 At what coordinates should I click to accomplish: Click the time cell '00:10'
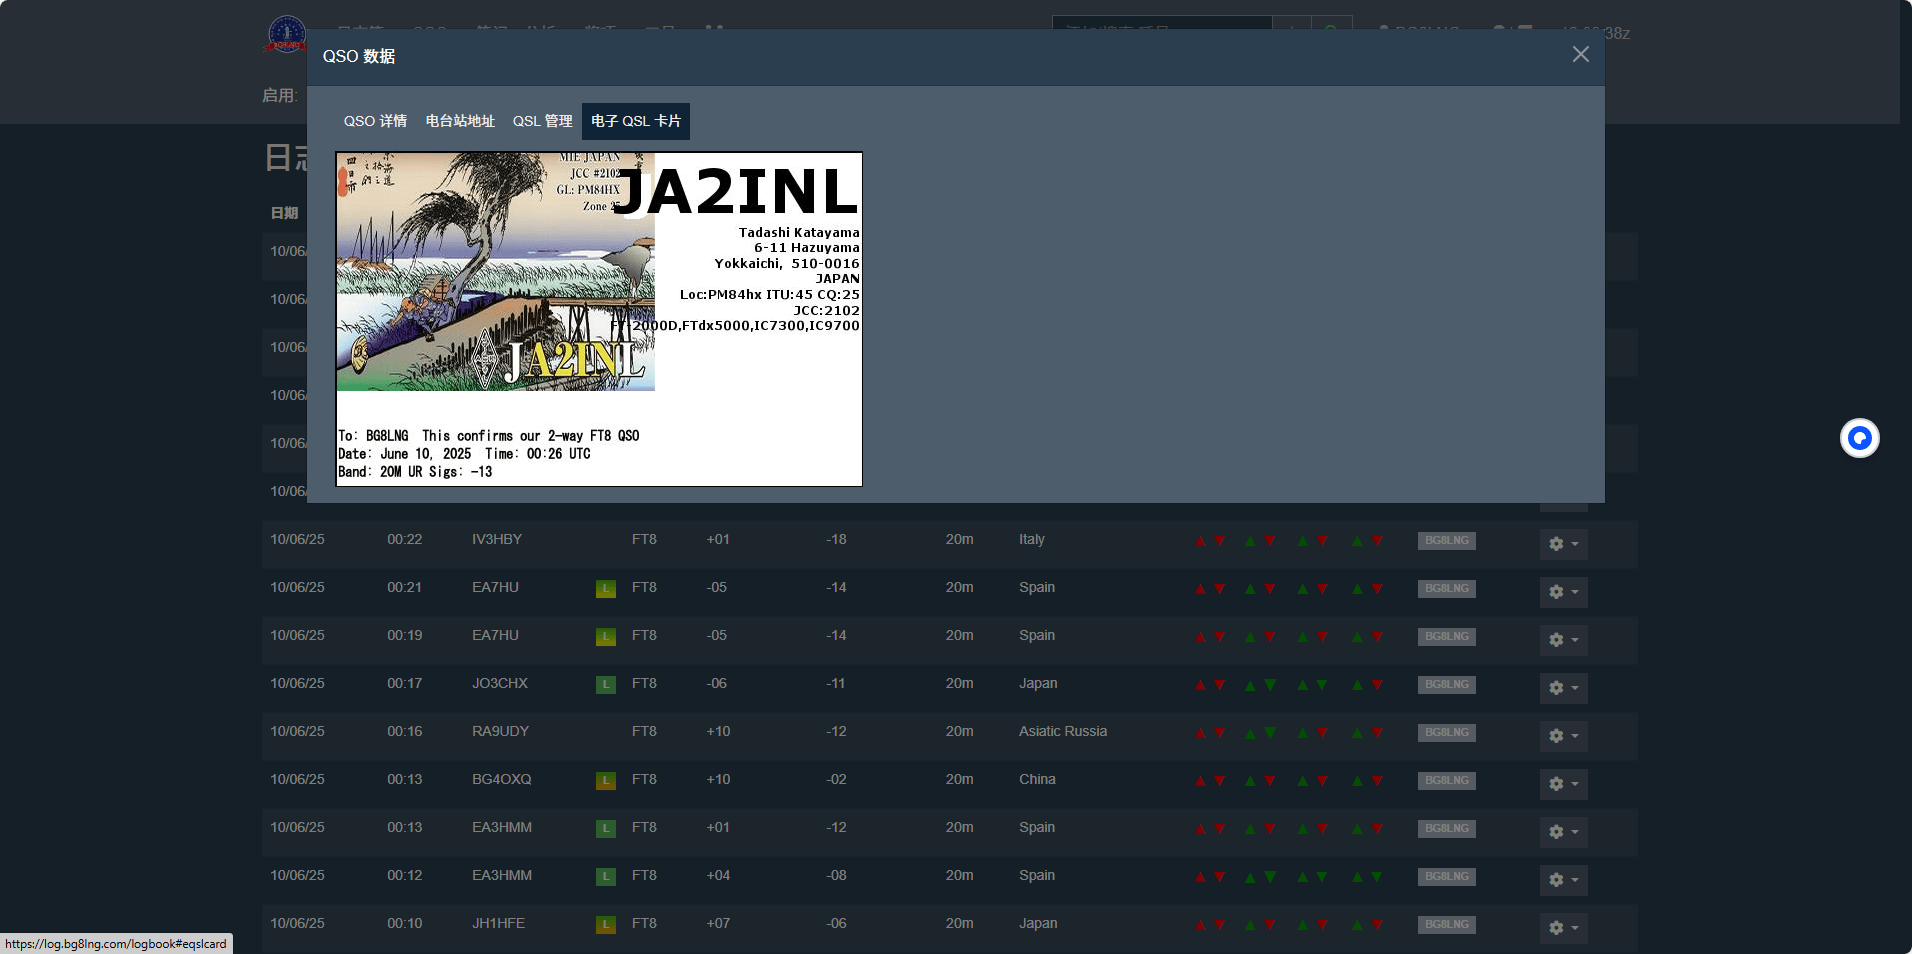[x=405, y=923]
